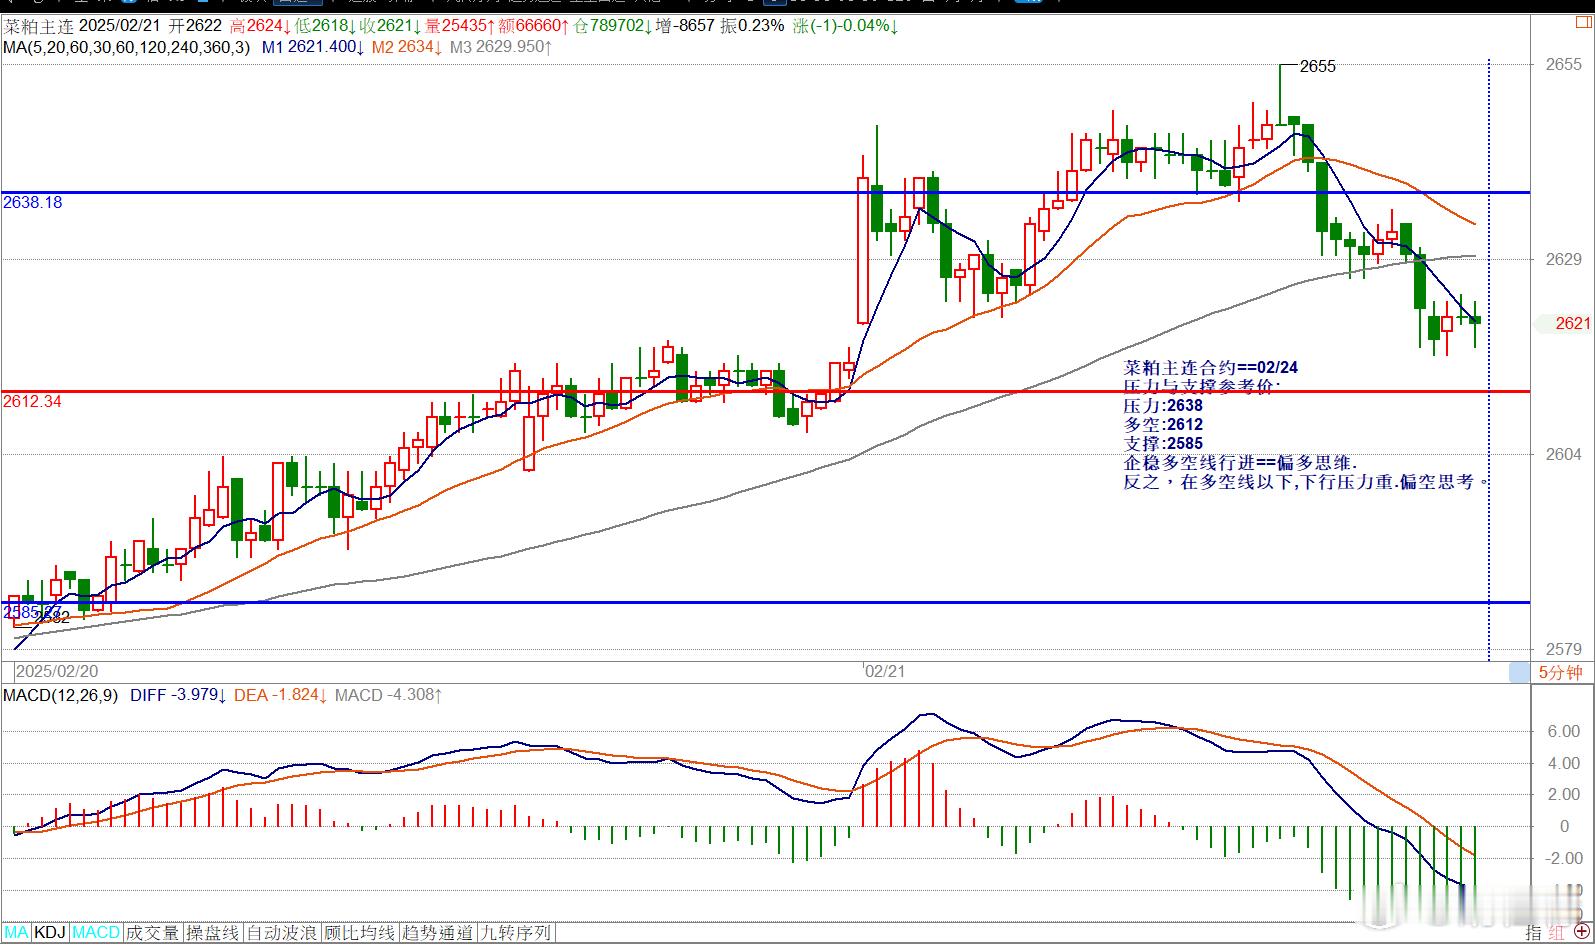Select the 顾比均线 indicator tab
Screen dimensions: 1595x946
point(361,933)
